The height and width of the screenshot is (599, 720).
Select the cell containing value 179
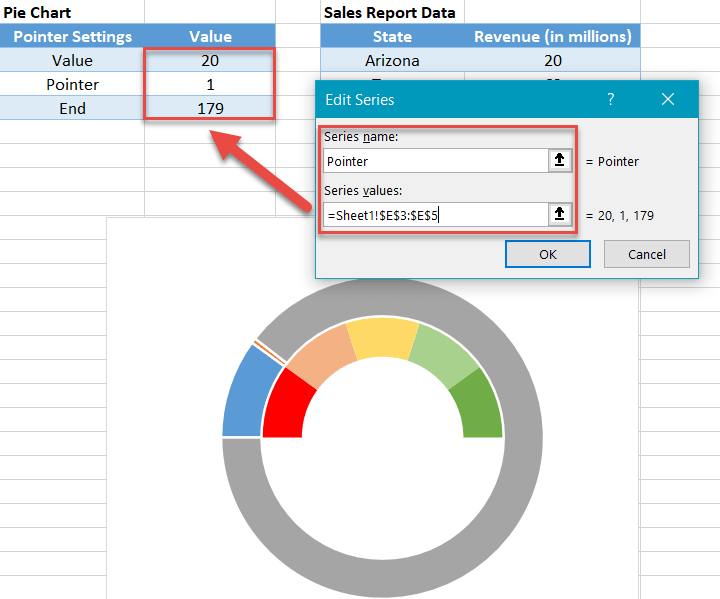coord(210,108)
